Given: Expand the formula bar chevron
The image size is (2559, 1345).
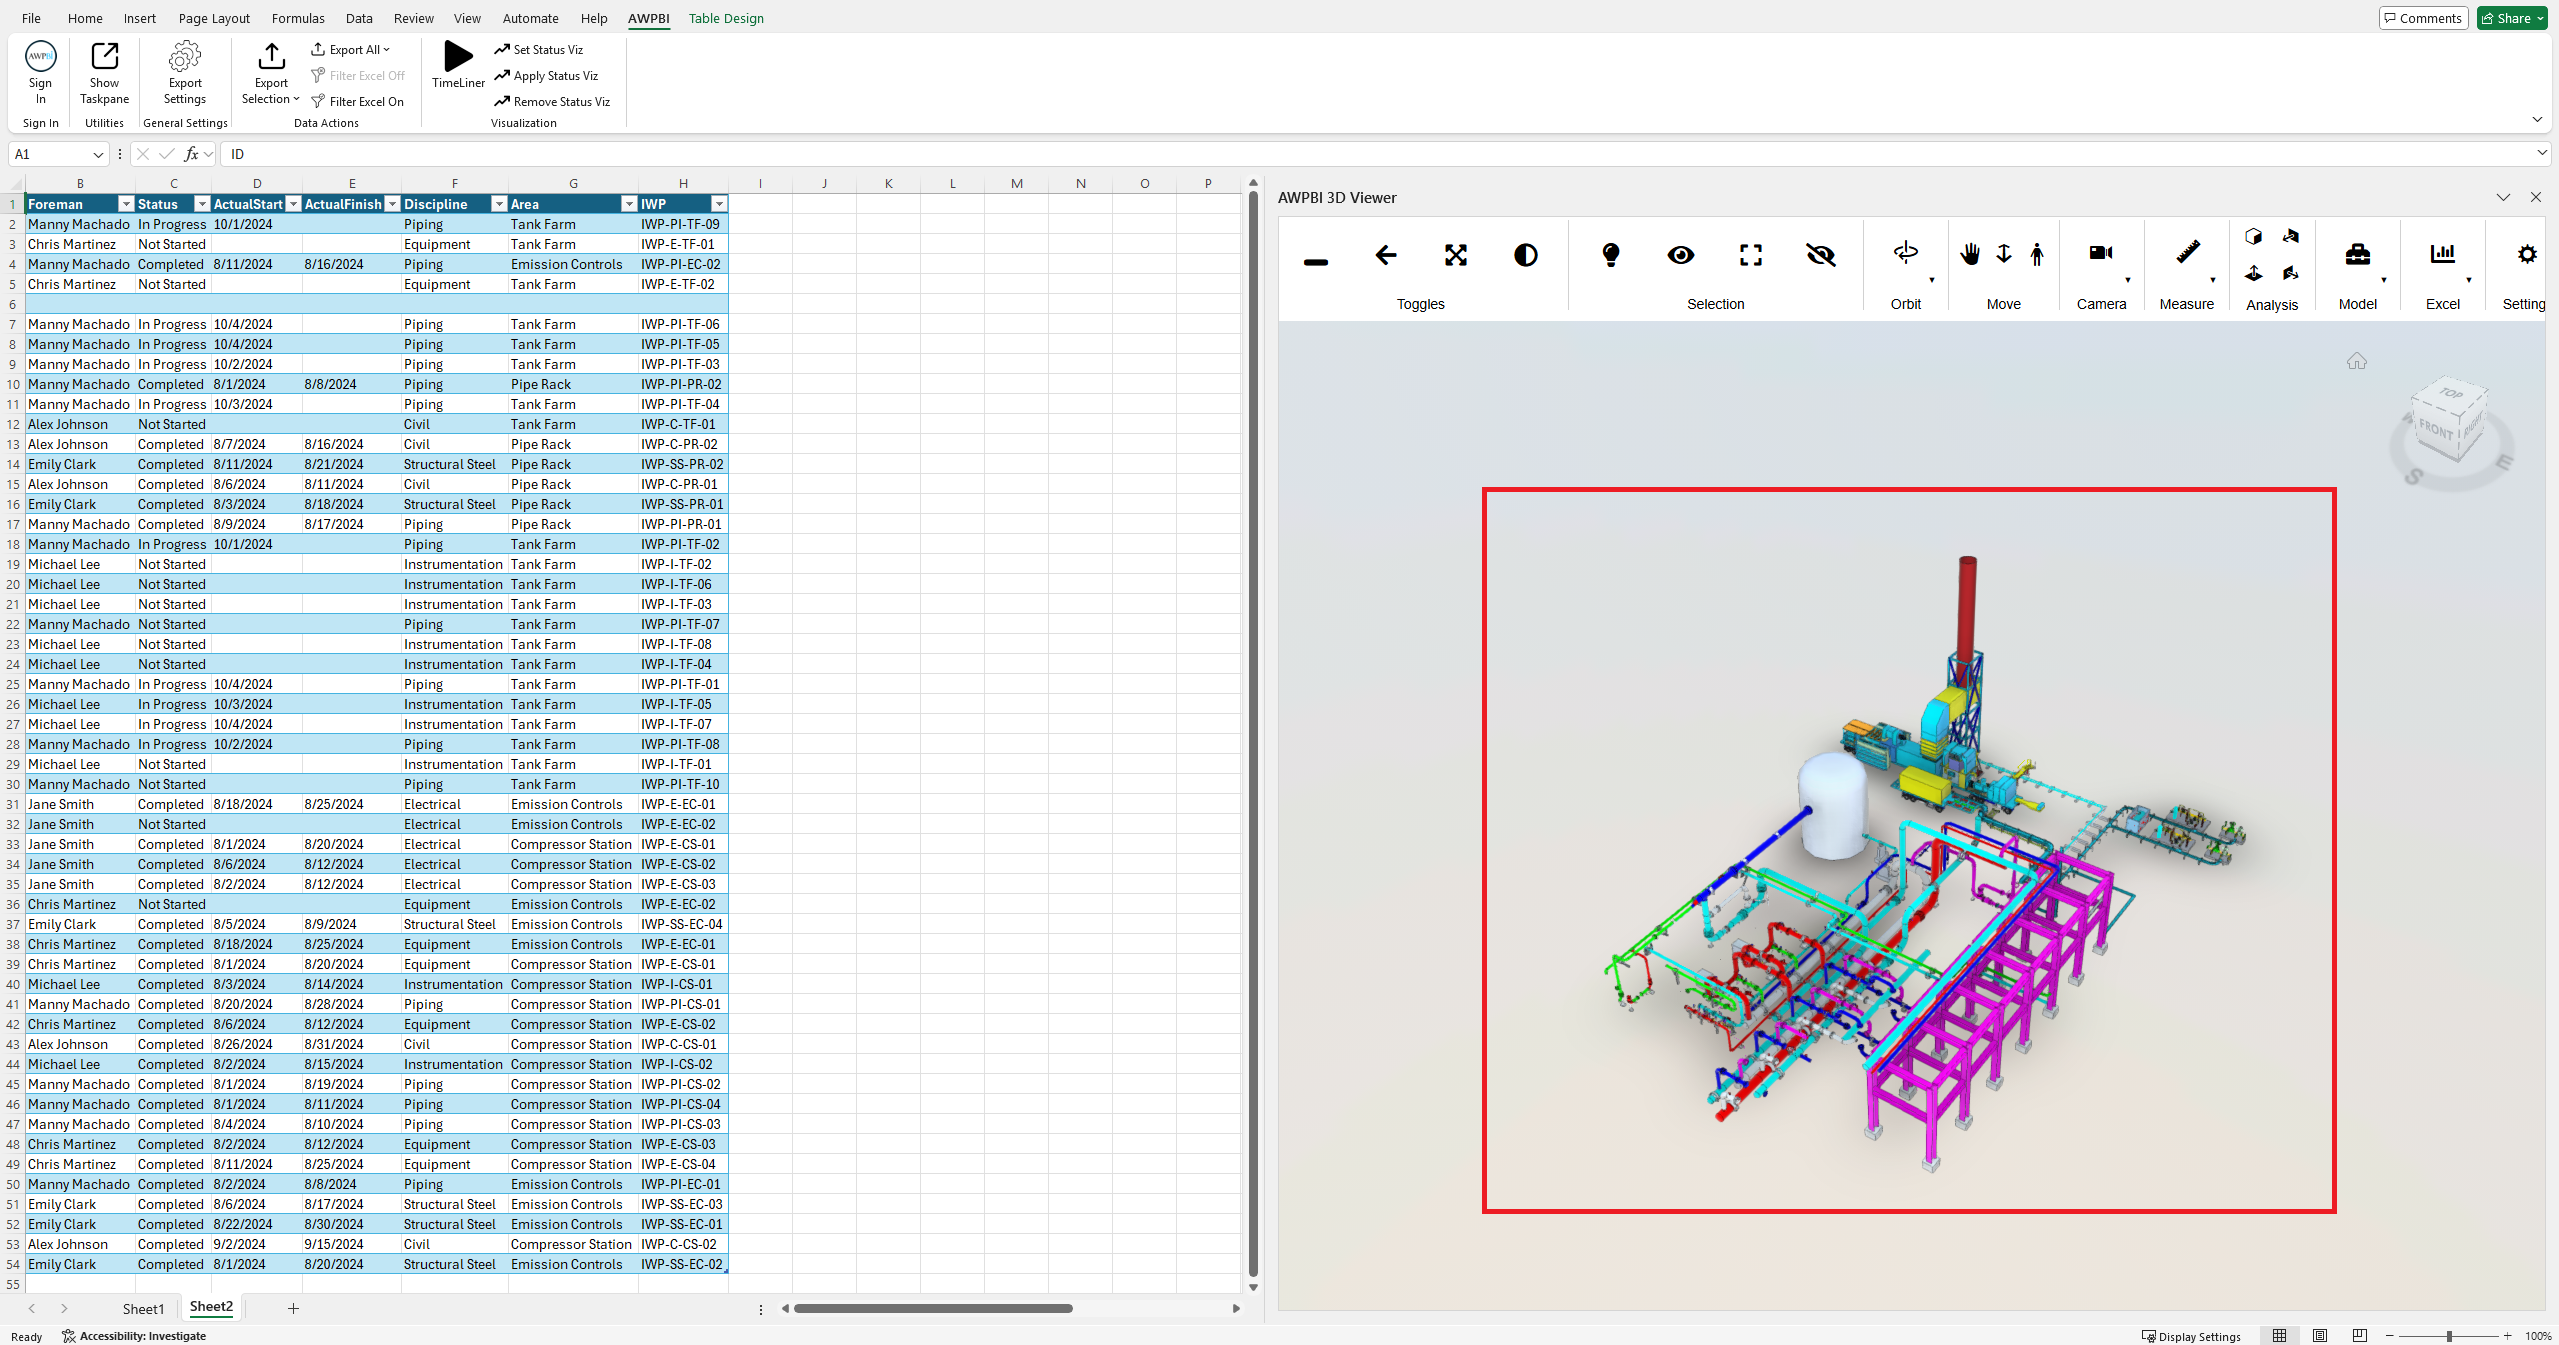Looking at the screenshot, I should click(2542, 153).
